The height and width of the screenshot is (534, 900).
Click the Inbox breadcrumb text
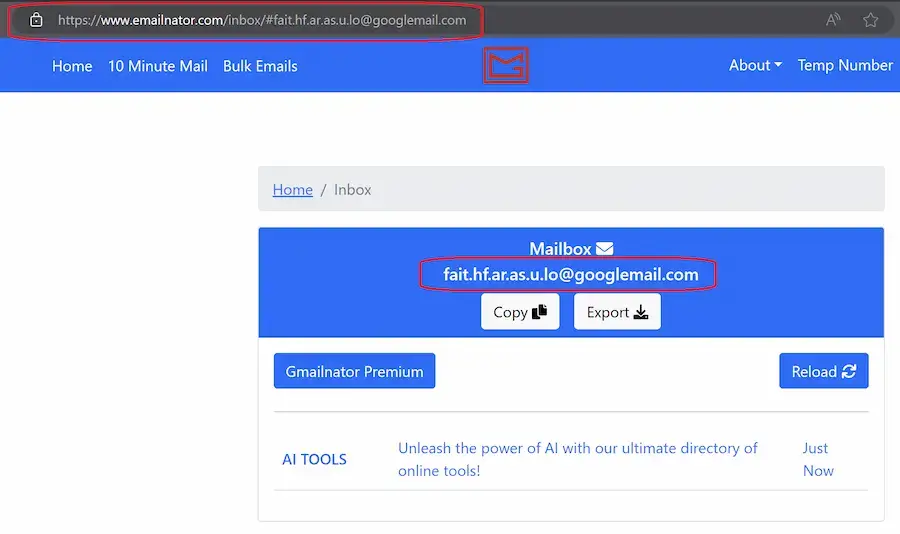(x=352, y=189)
